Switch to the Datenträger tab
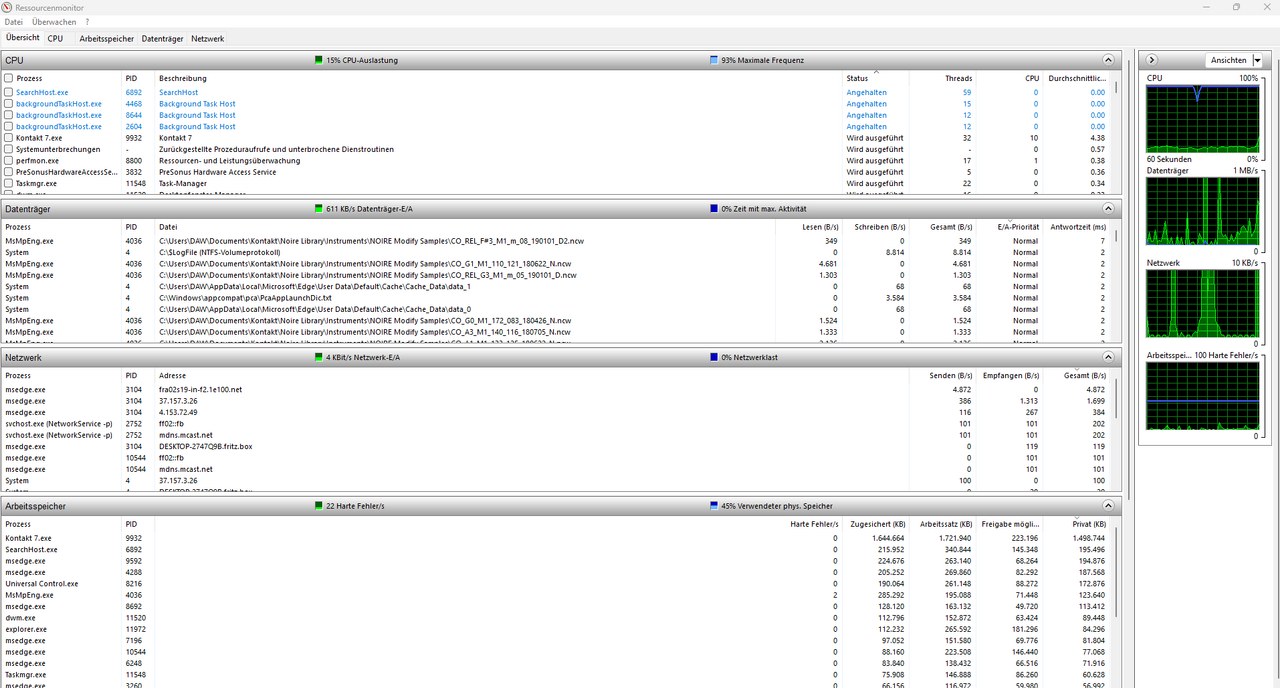Screen dimensions: 1280x688 coord(163,38)
